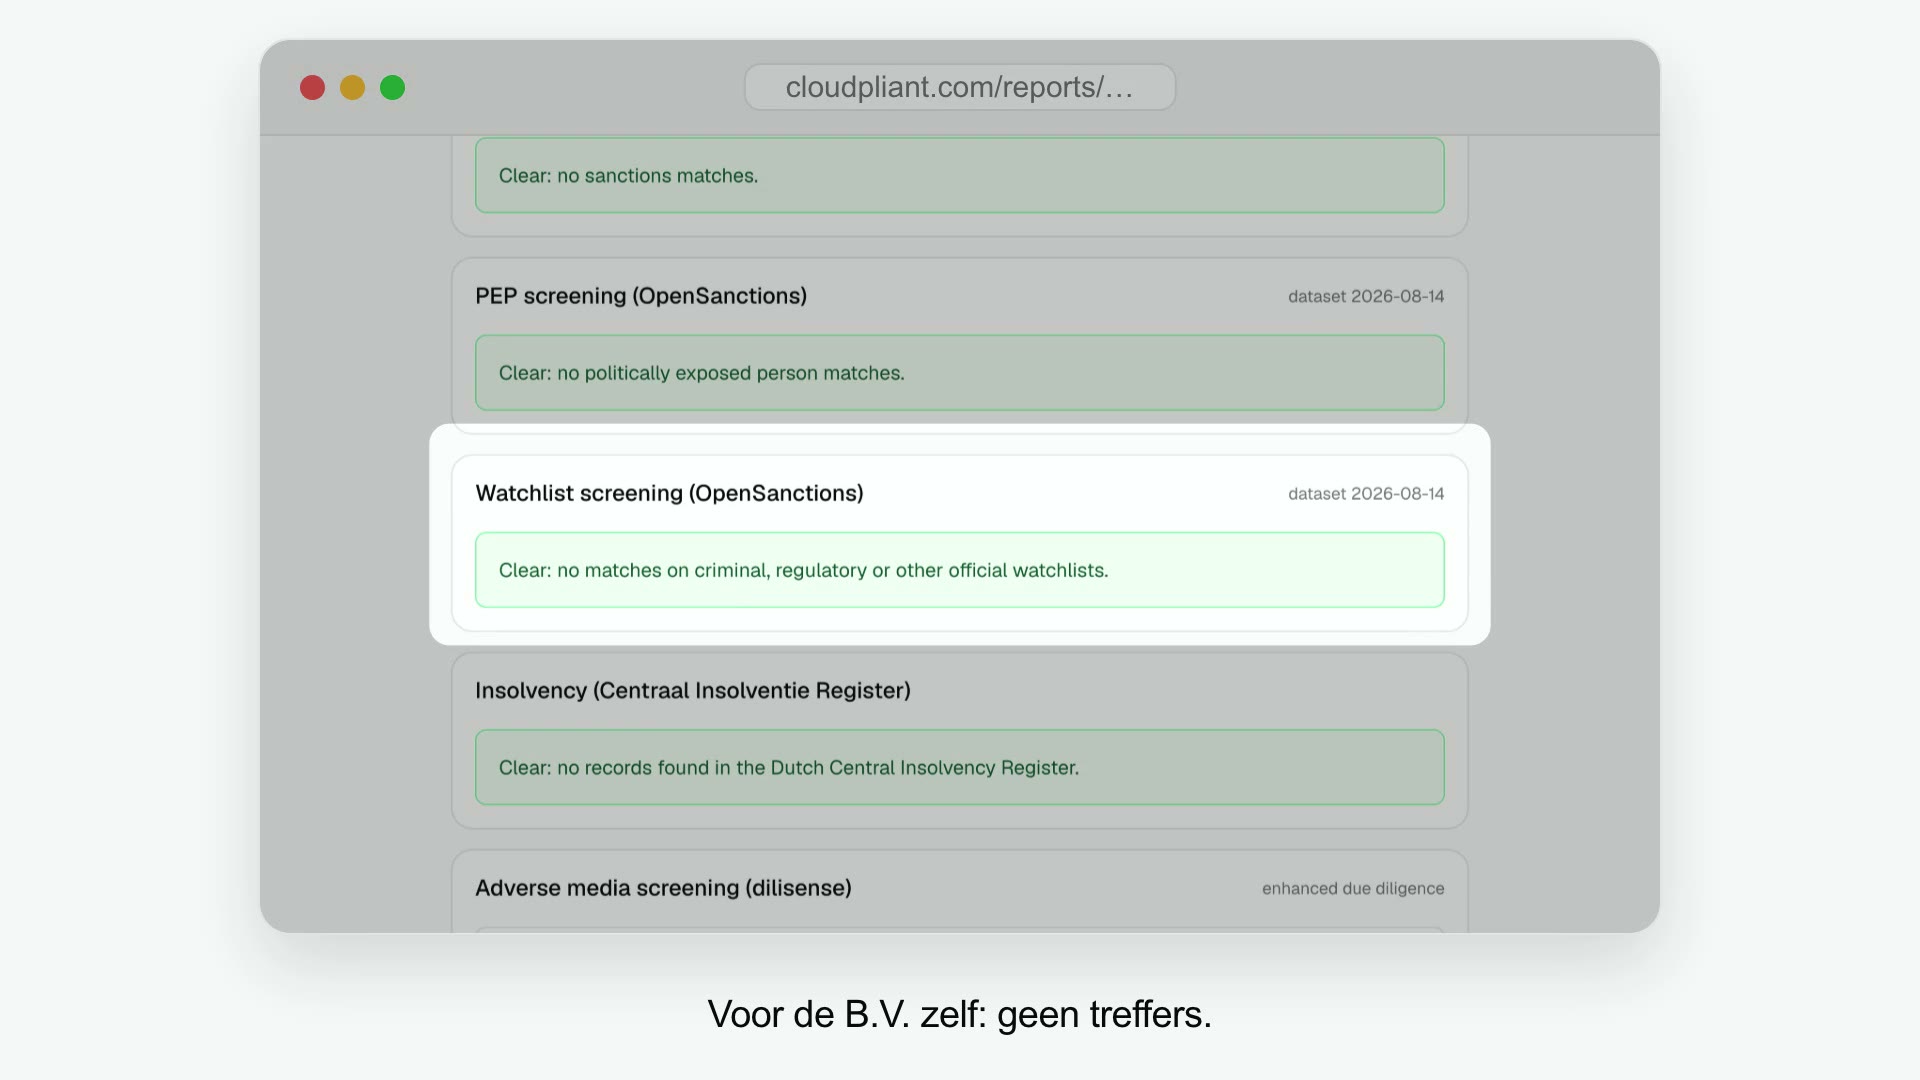
Task: Click the red close window dot
Action: [x=312, y=88]
